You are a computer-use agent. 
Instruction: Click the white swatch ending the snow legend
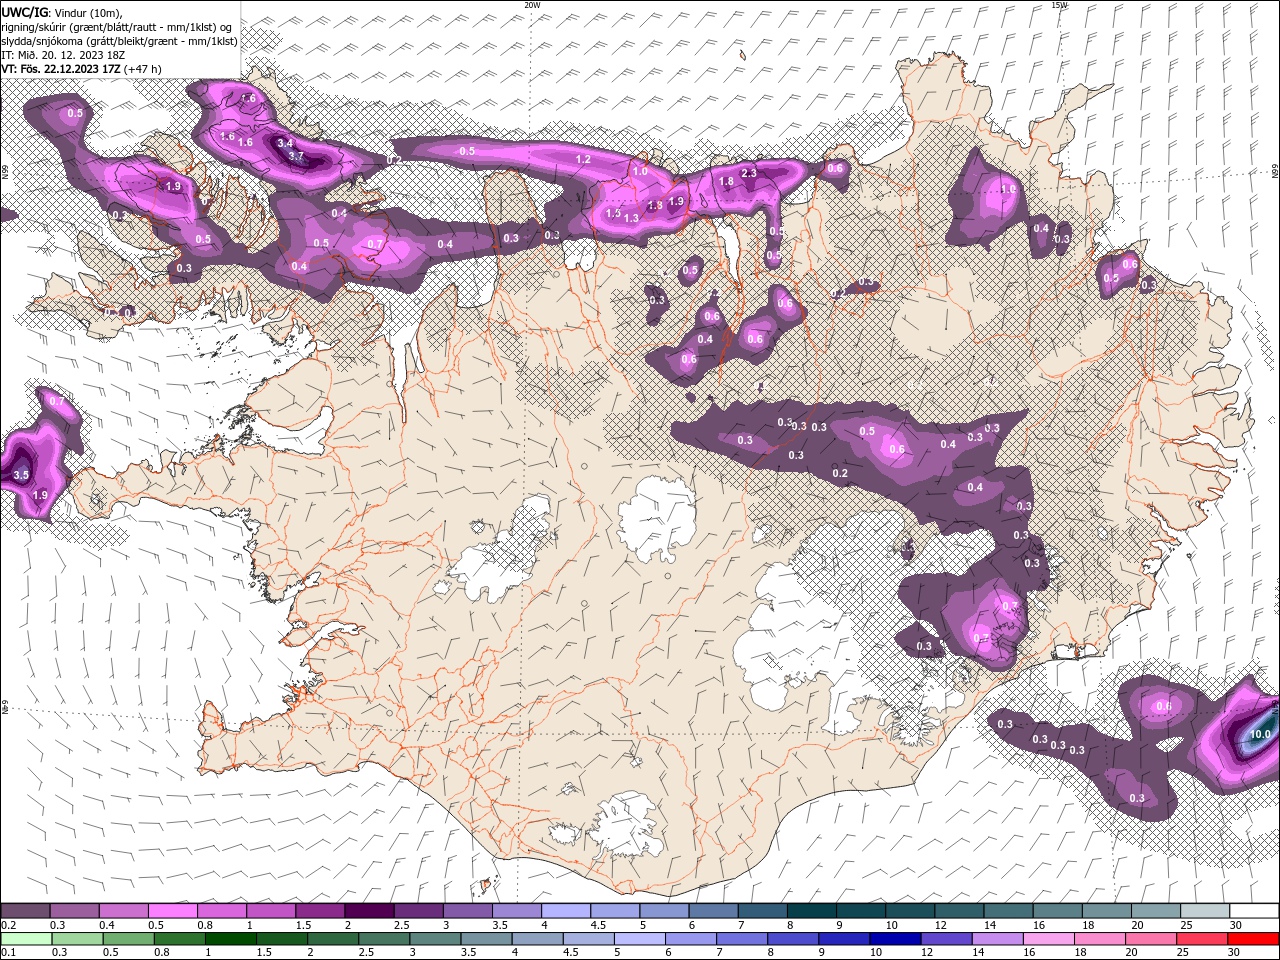click(1254, 911)
